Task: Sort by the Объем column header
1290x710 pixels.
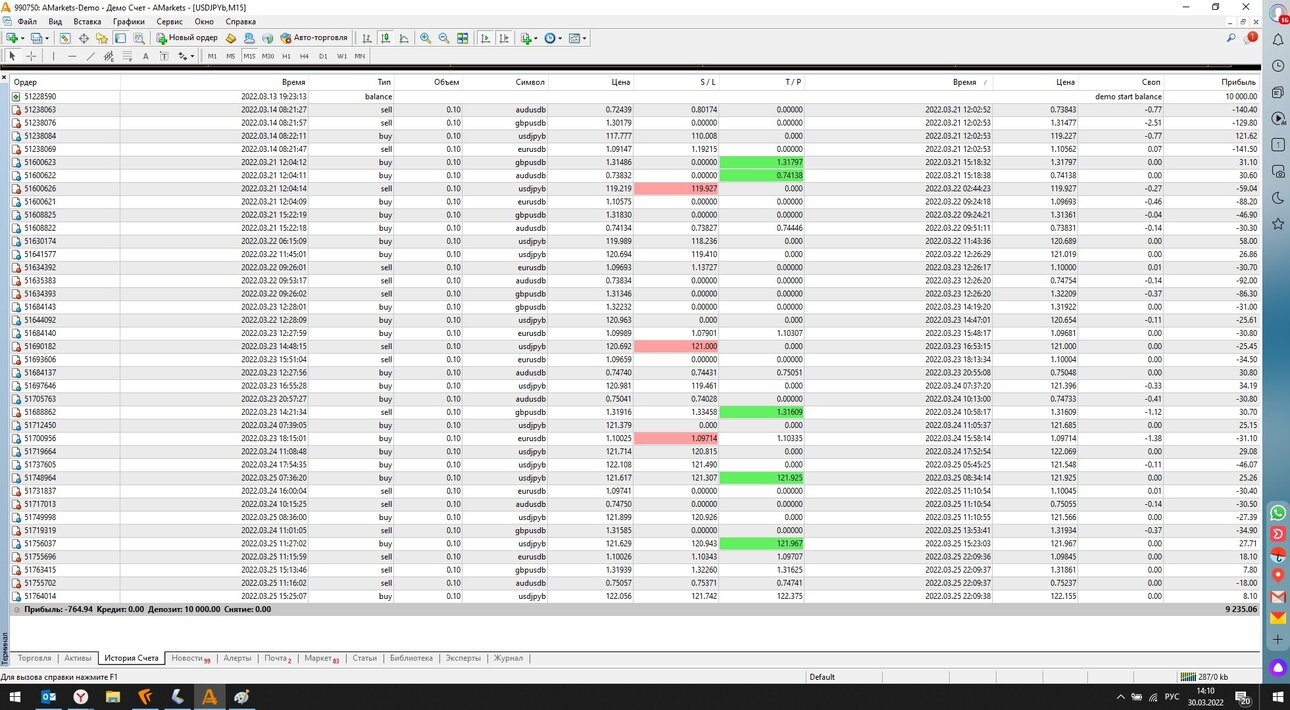Action: [x=446, y=82]
